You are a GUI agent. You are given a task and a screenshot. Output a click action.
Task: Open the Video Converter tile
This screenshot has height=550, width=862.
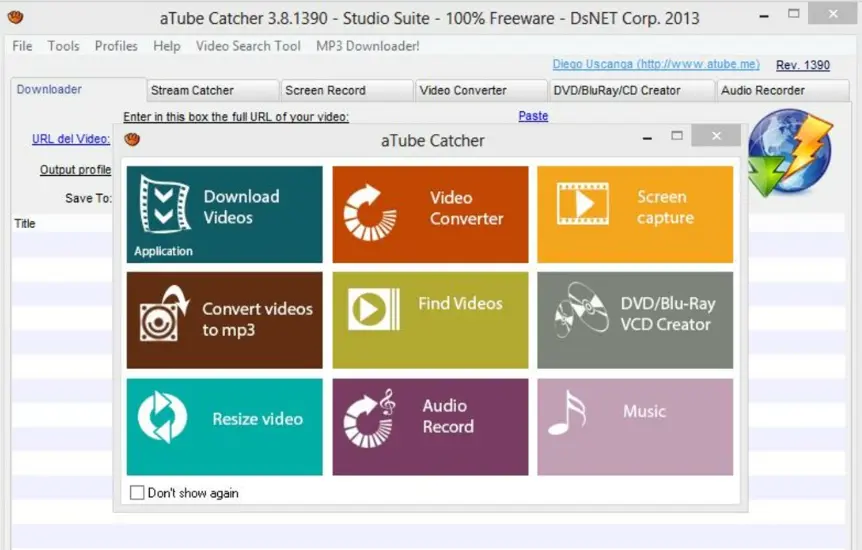point(430,214)
